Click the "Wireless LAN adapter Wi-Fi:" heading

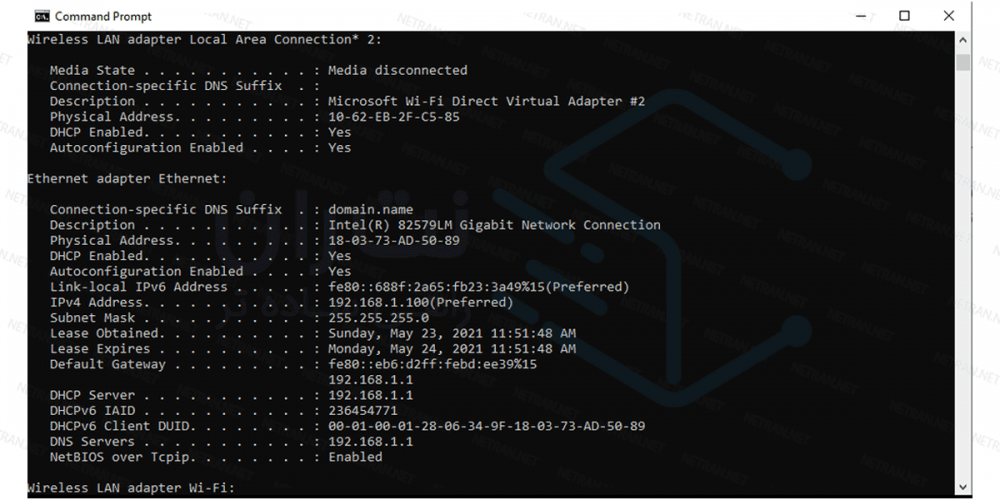tap(130, 487)
